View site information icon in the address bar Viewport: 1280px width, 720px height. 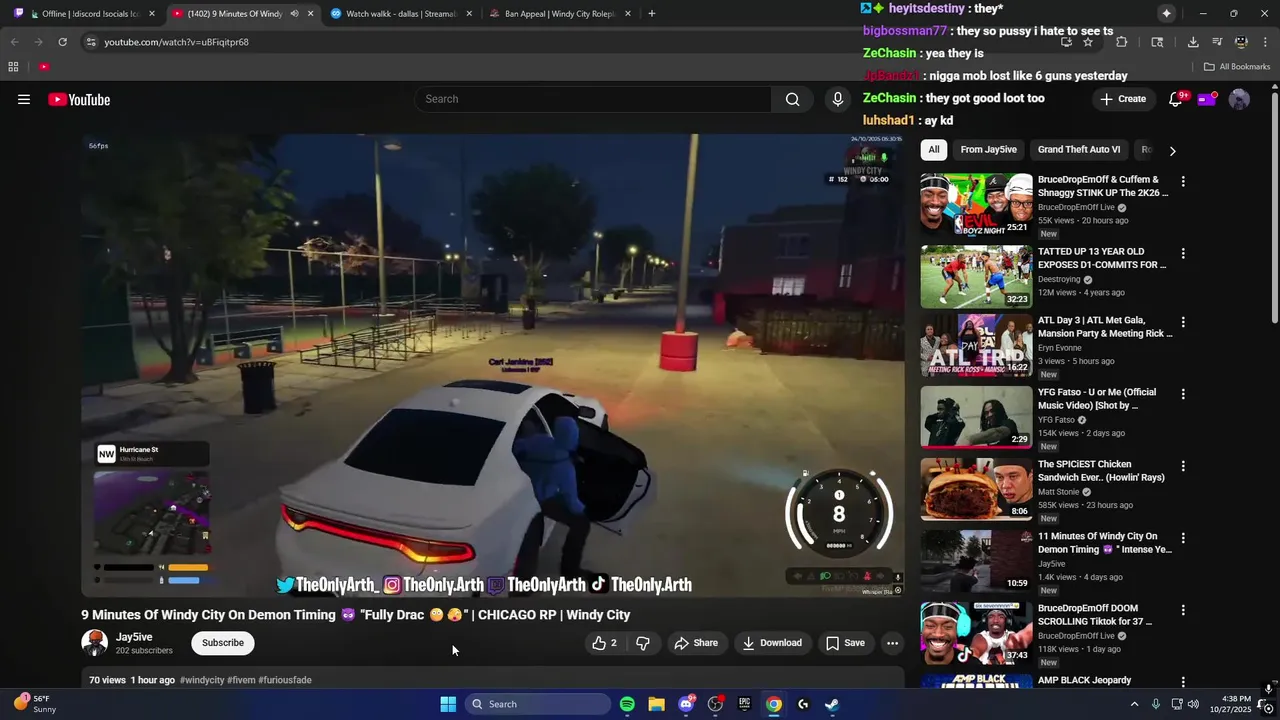(90, 42)
